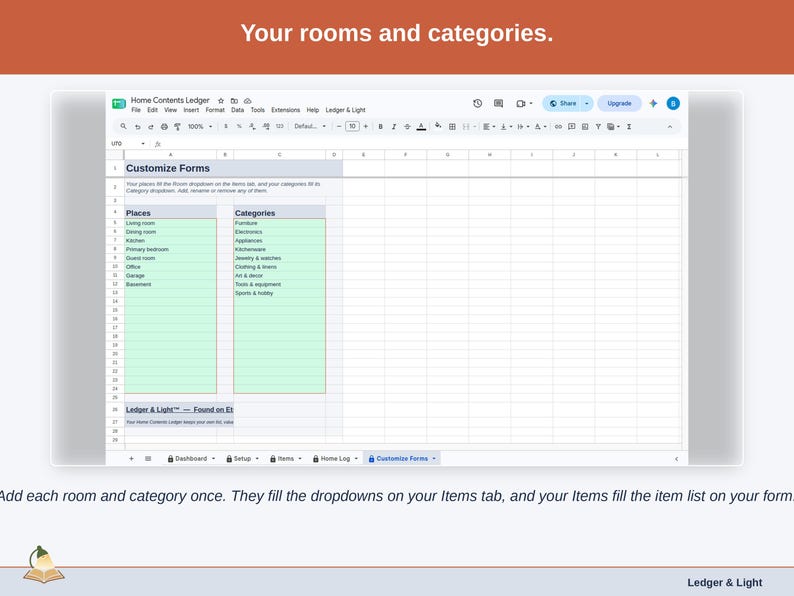
Task: Print the spreadsheet
Action: 164,127
